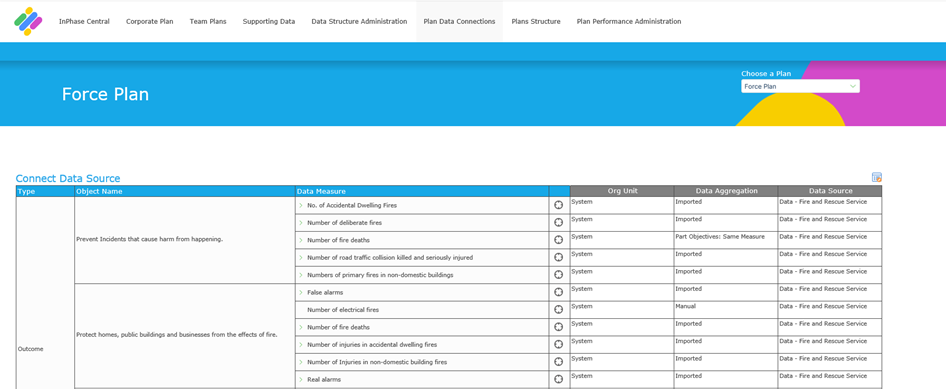Screen dimensions: 946x389
Task: Click Data Source cell for electrical fires row
Action: coord(830,309)
